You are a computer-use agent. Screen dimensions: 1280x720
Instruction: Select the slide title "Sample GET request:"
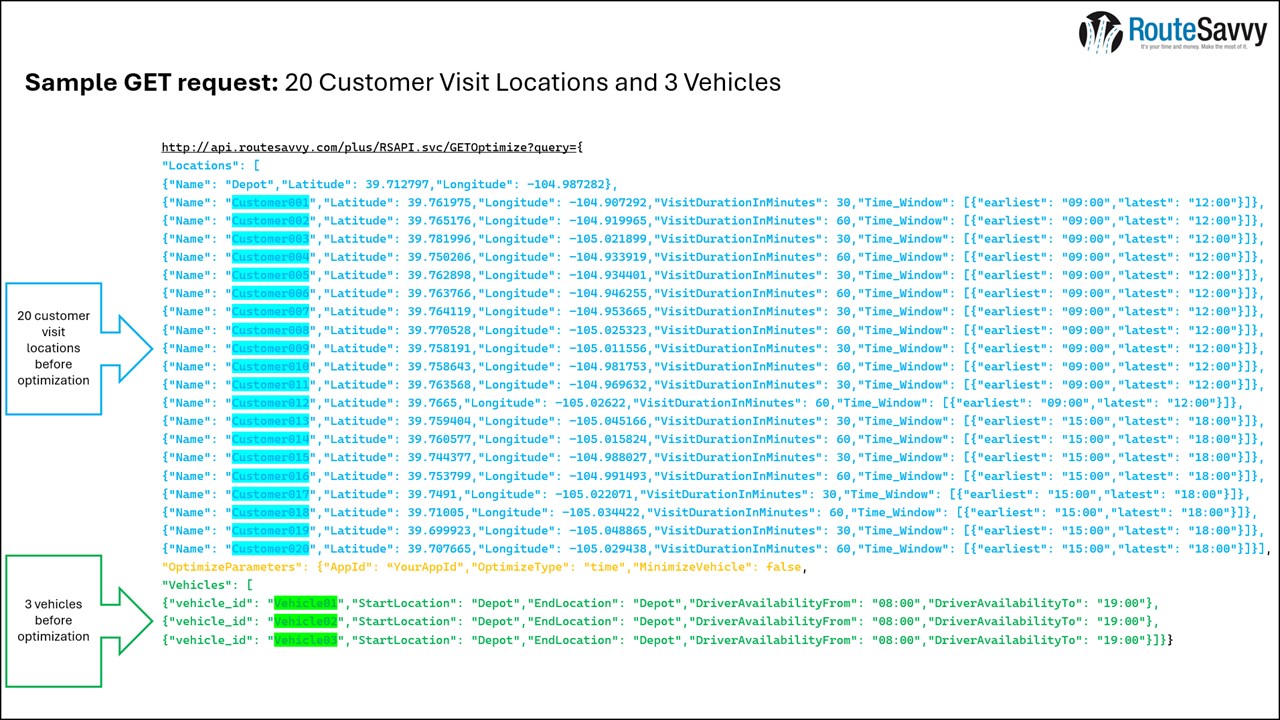coord(152,82)
